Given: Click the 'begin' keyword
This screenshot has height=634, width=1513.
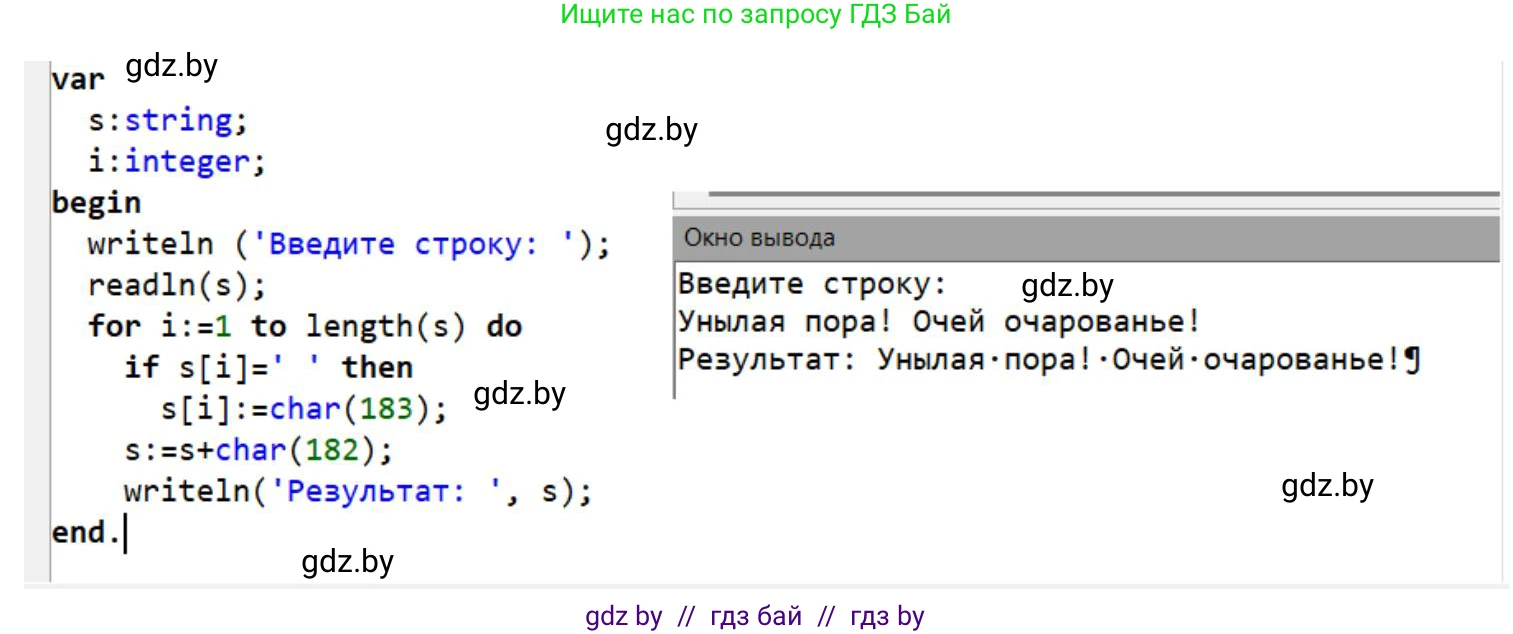Looking at the screenshot, I should click(x=96, y=203).
